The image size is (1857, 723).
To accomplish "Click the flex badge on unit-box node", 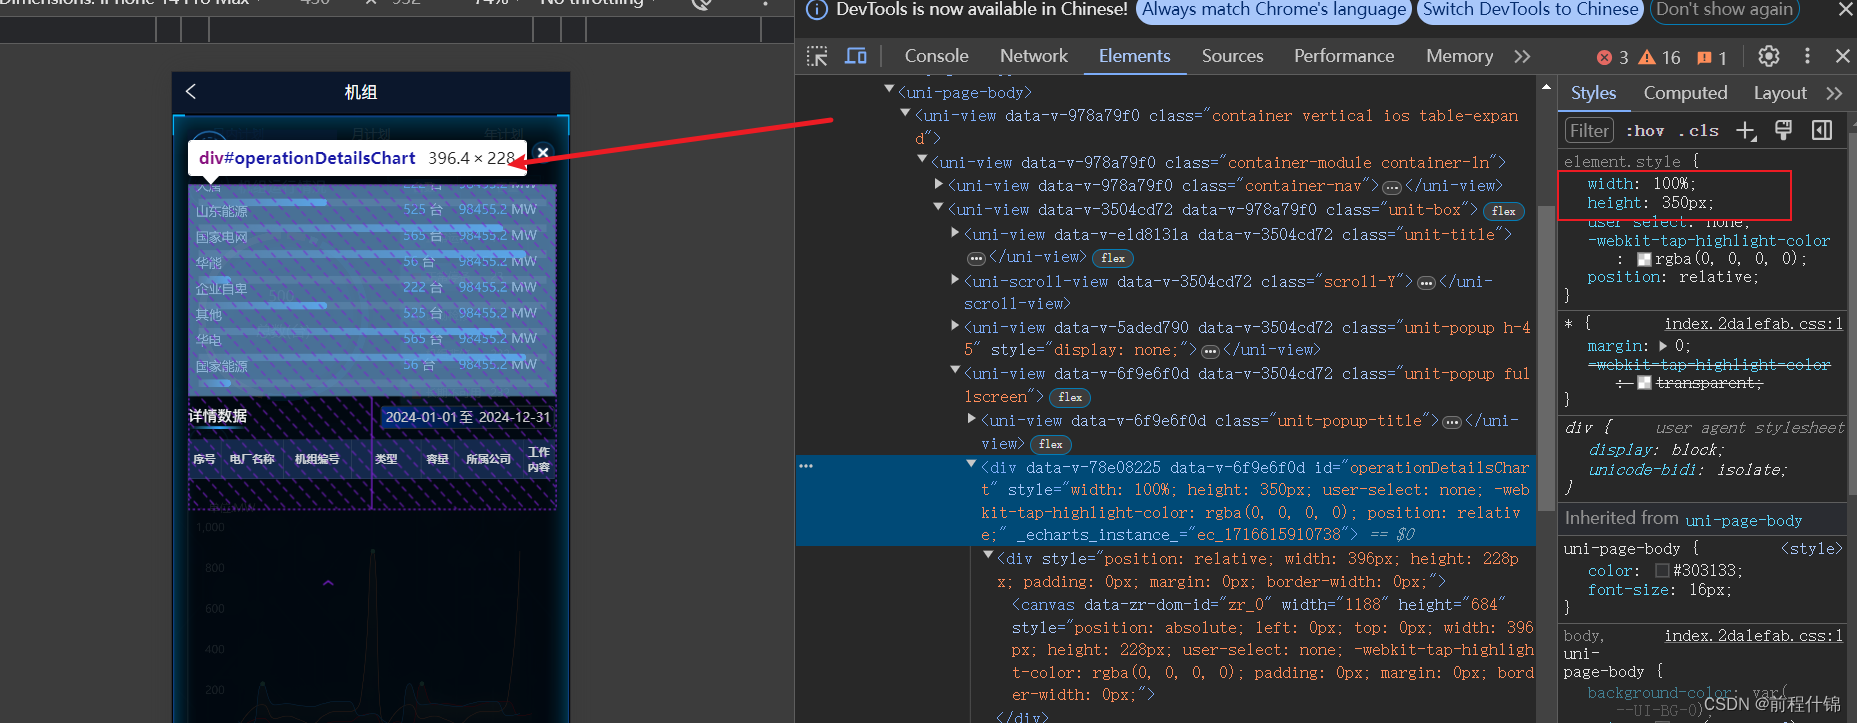I will [x=1503, y=211].
